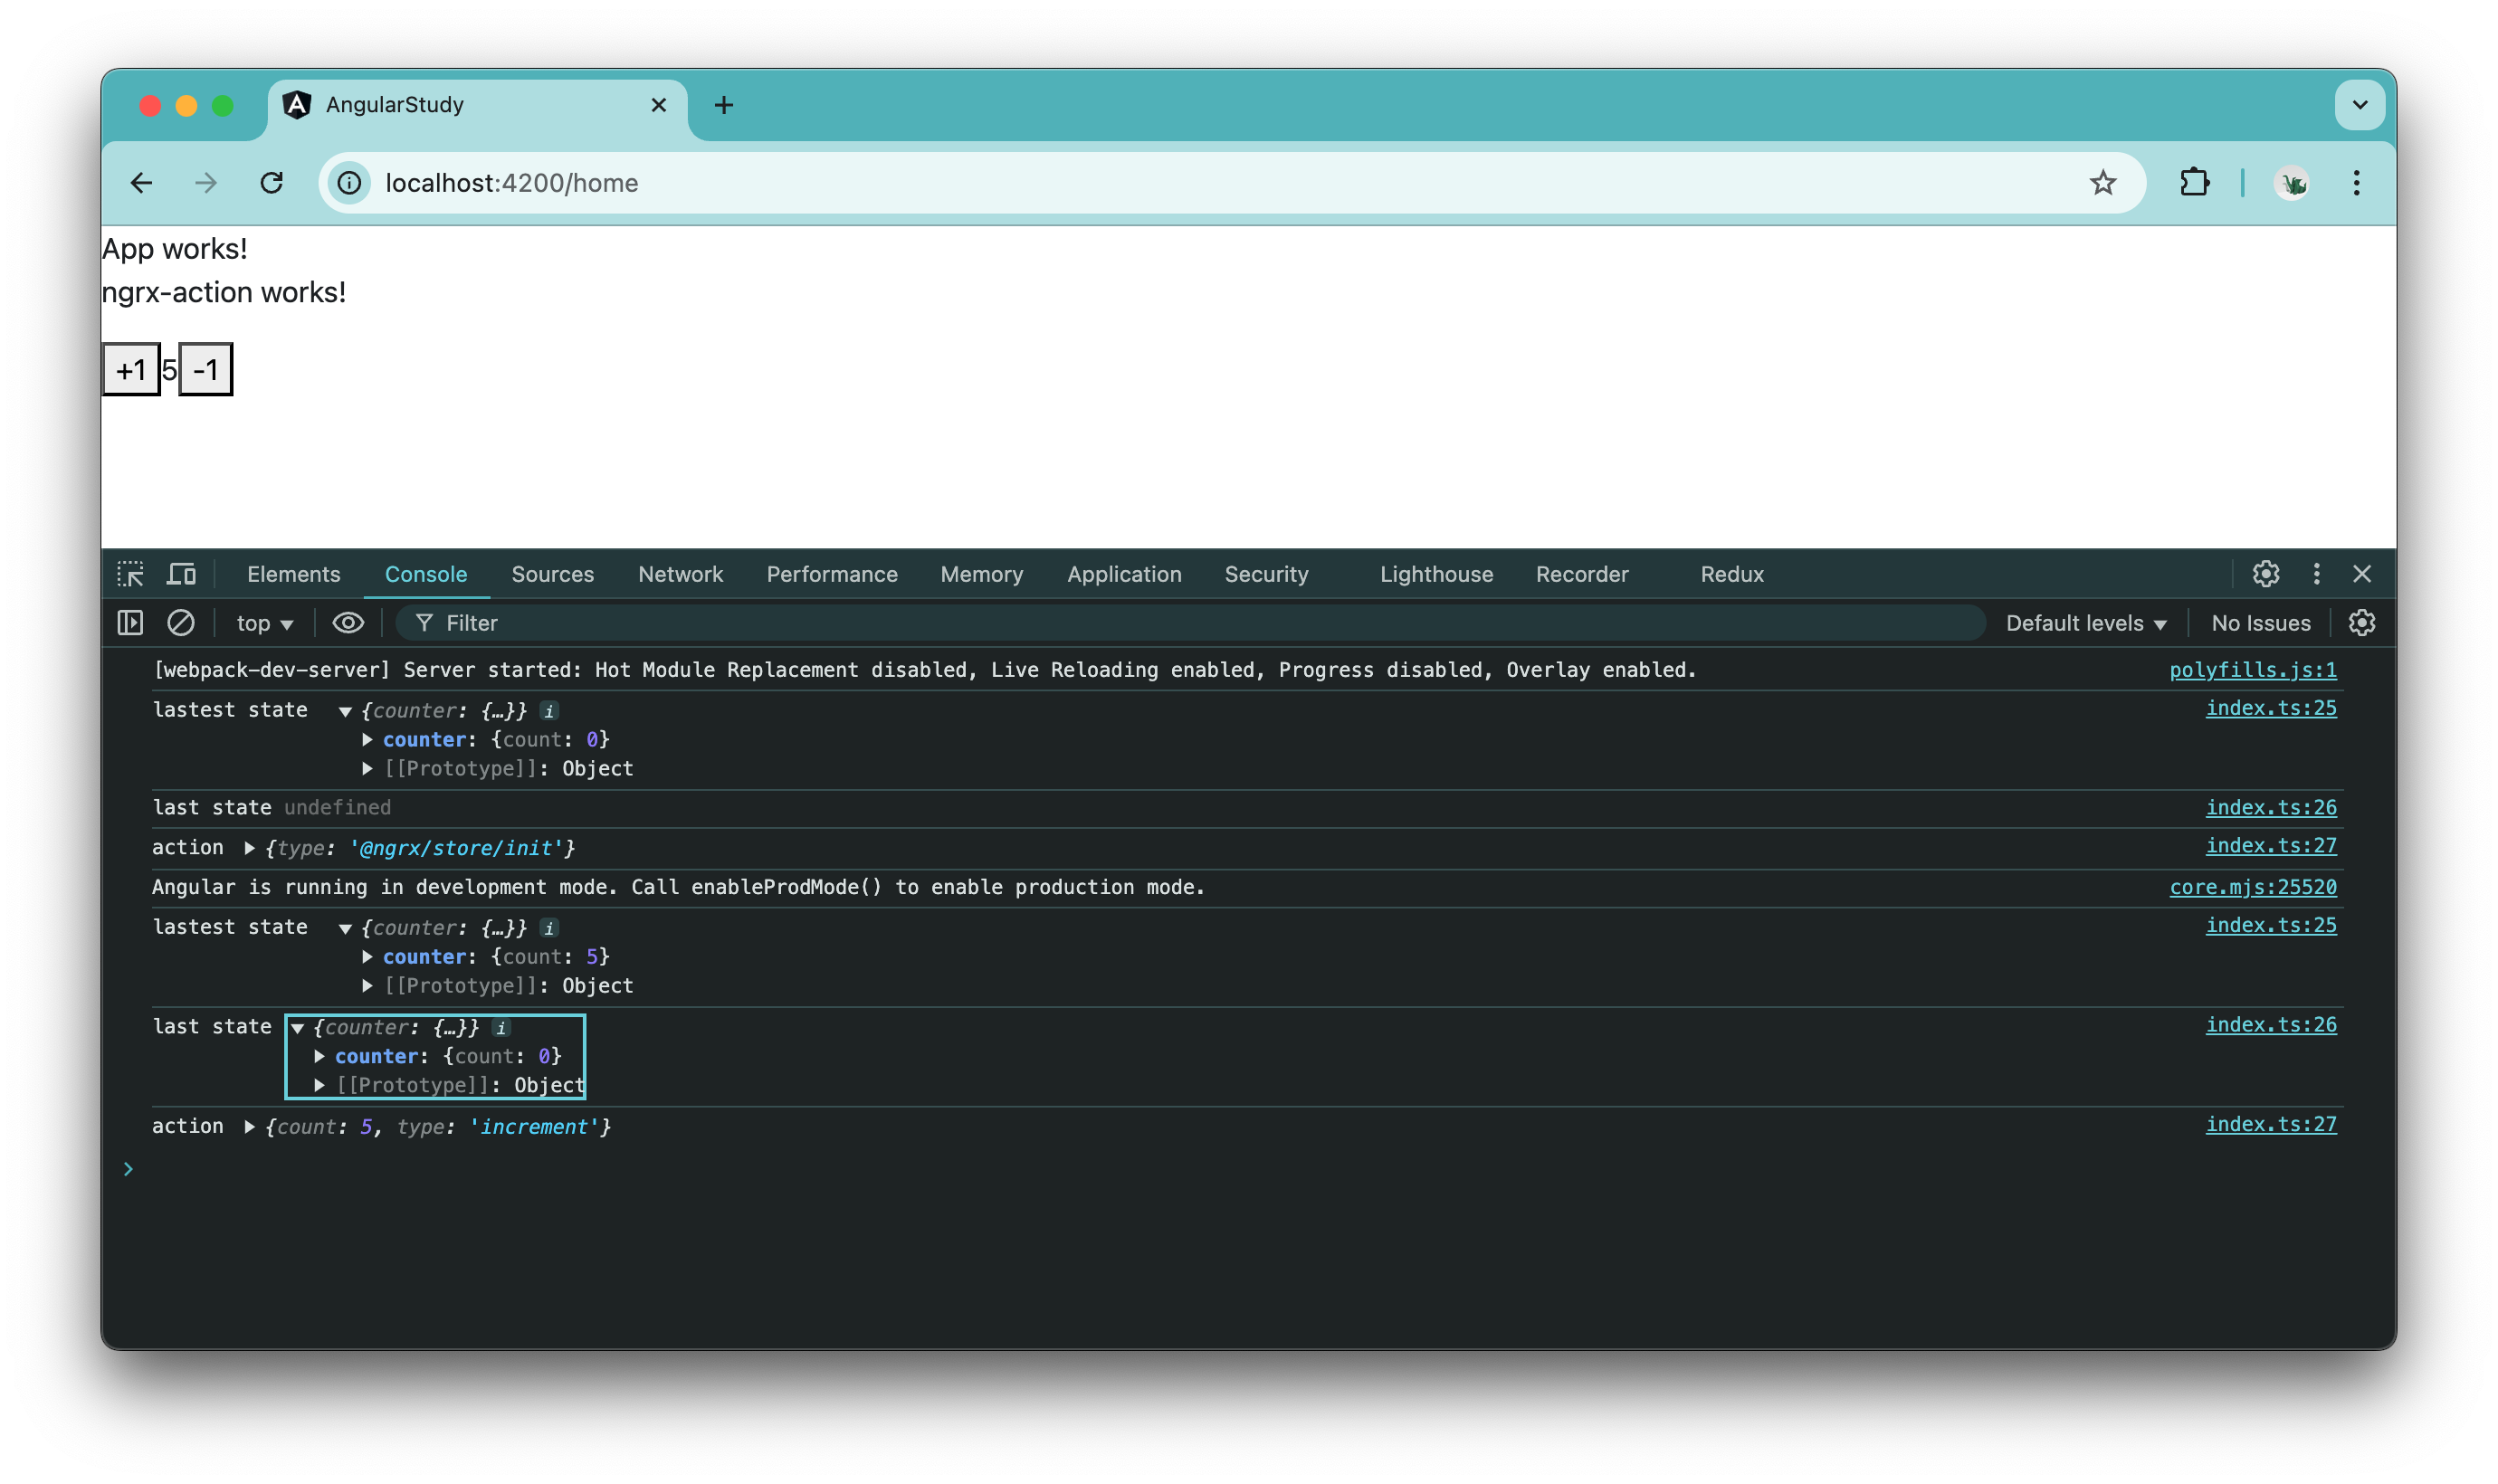Click the browser extensions puzzle icon
The width and height of the screenshot is (2498, 1484).
[2196, 182]
